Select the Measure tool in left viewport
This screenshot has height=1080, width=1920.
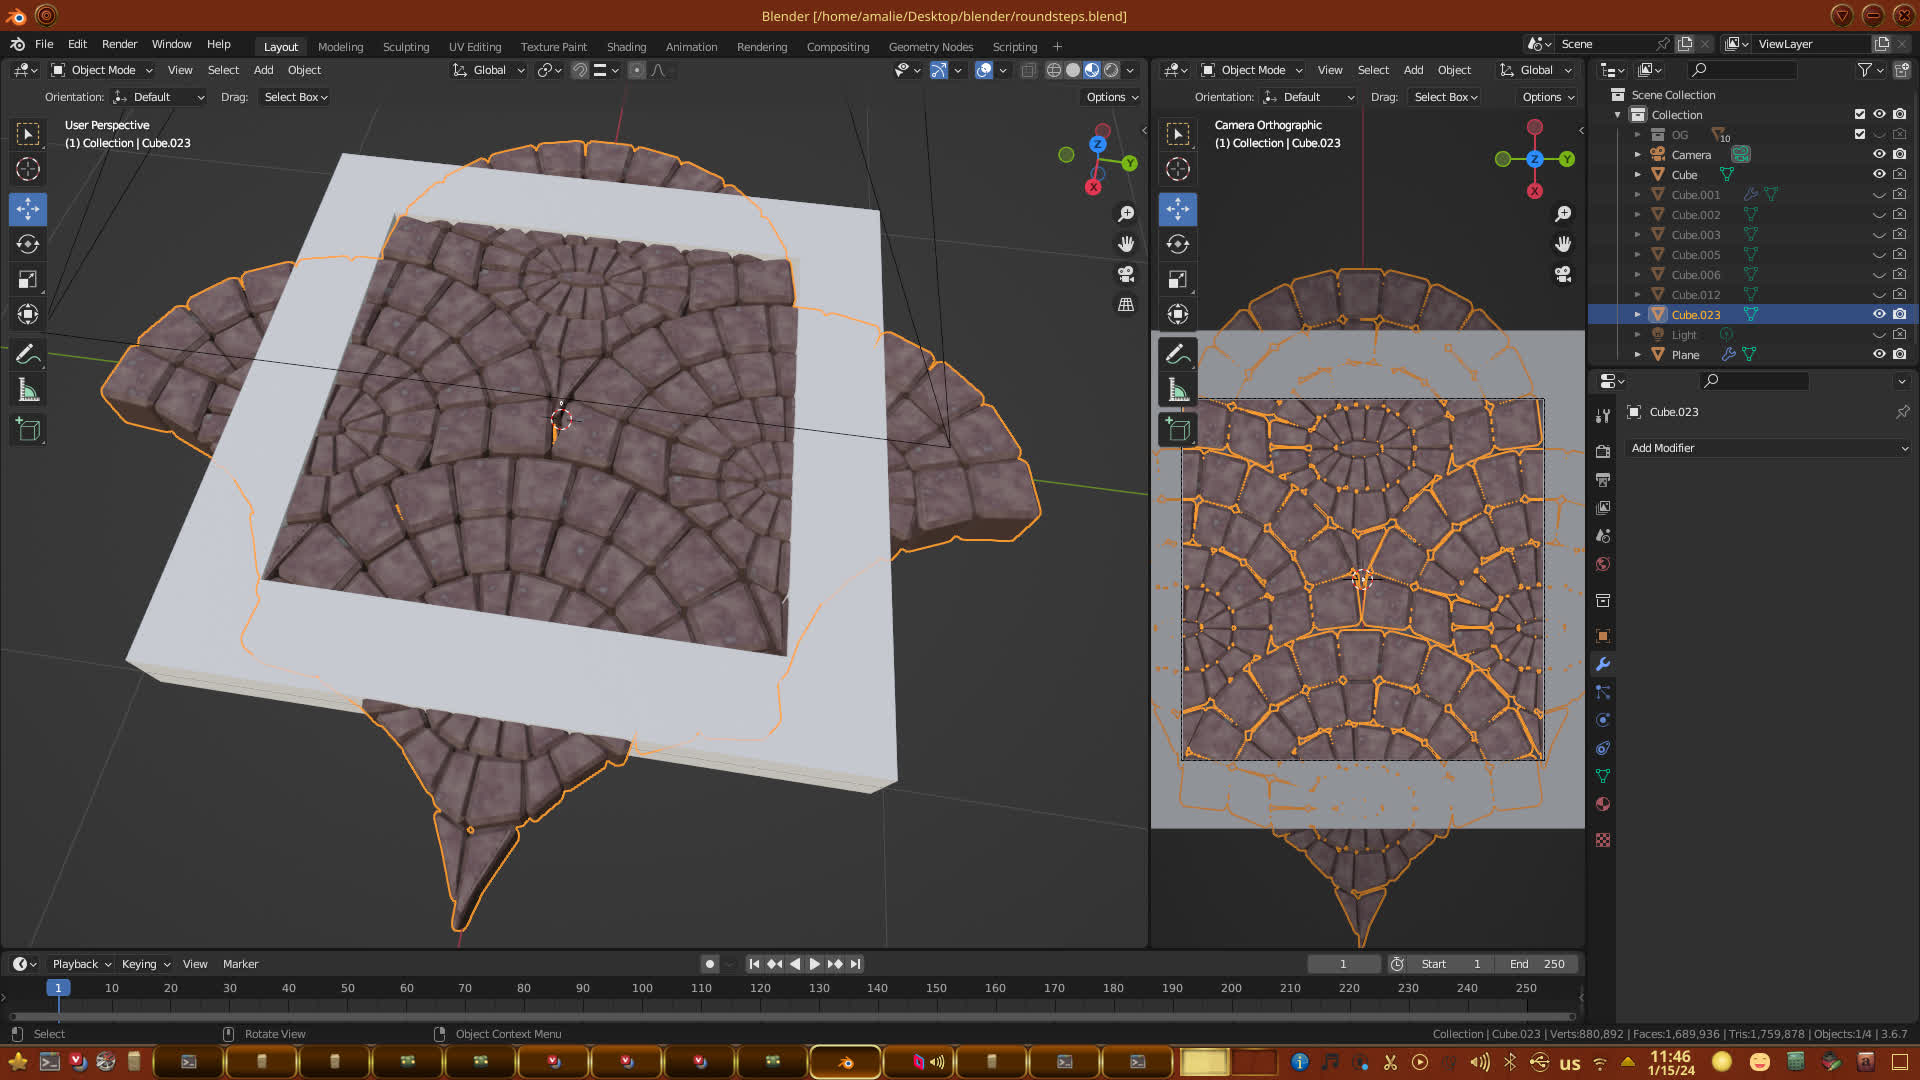[28, 391]
